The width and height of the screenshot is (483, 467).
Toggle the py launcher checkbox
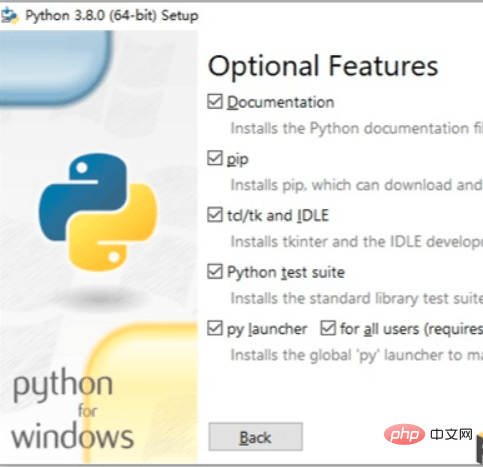pos(215,328)
